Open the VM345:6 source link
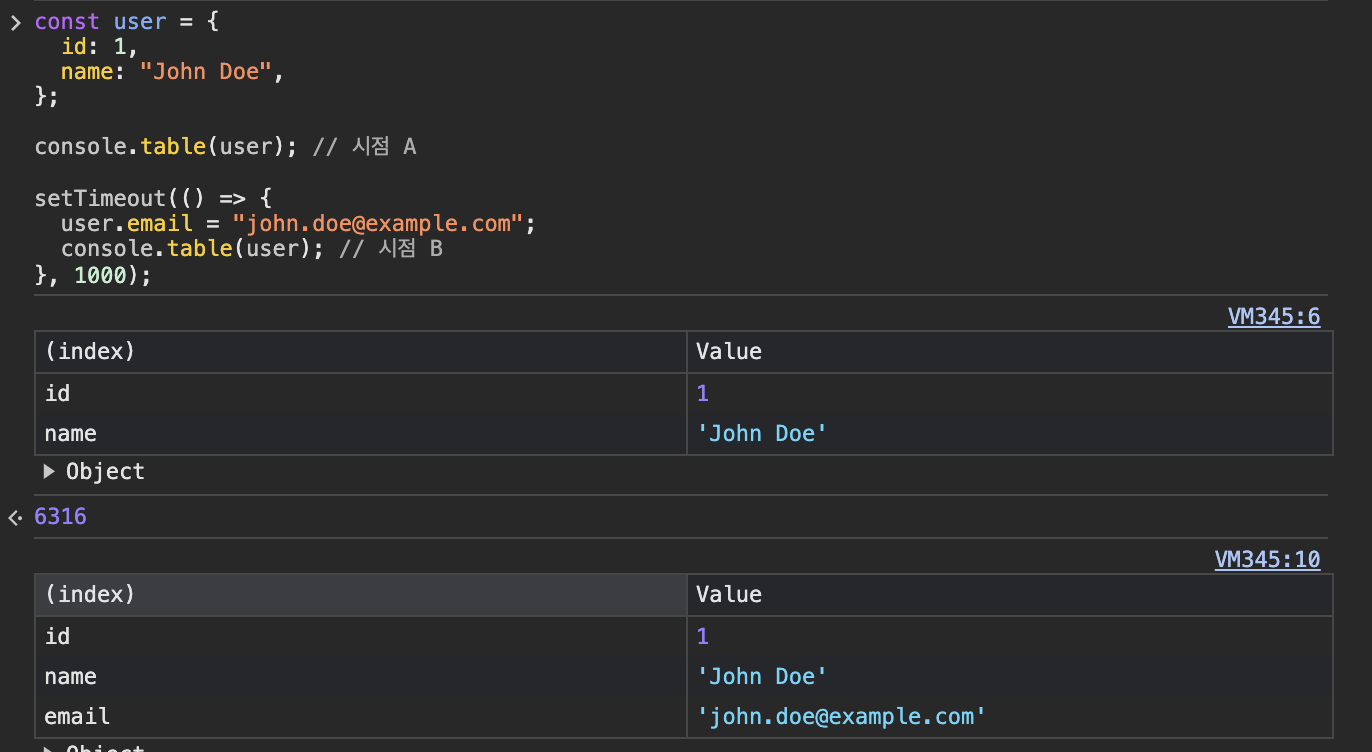The width and height of the screenshot is (1372, 752). [1273, 317]
